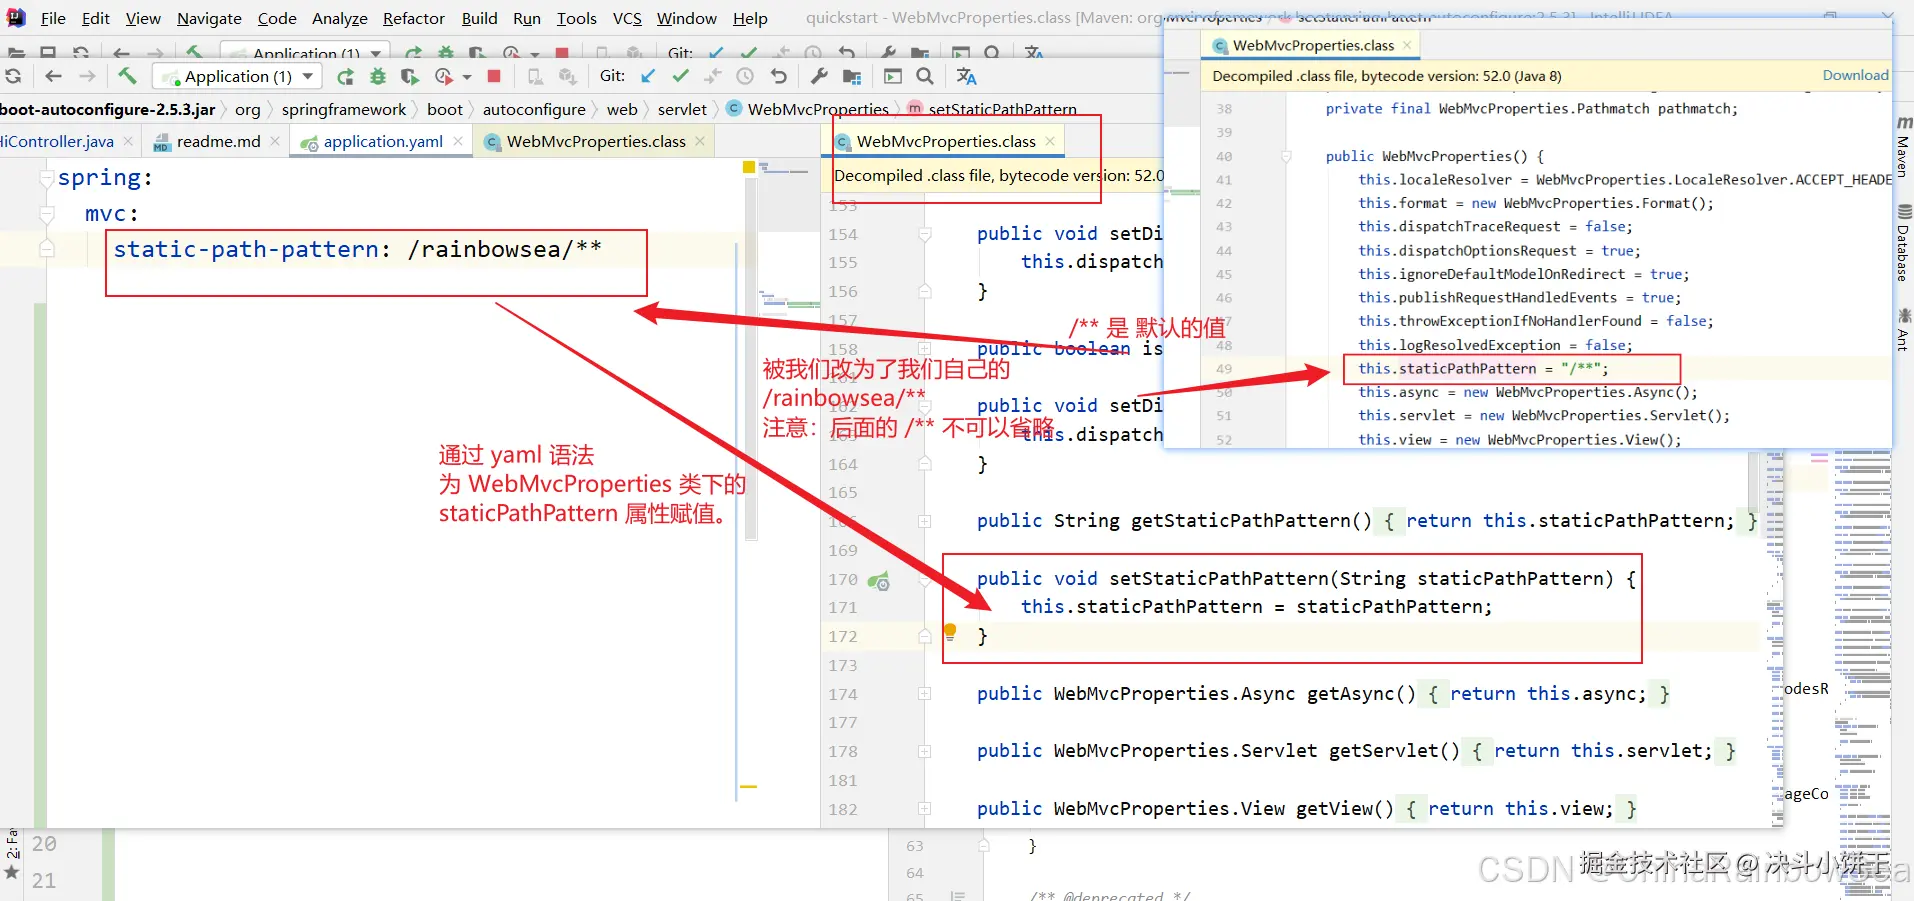
Task: Click the Run Anything window icon
Action: [x=893, y=76]
